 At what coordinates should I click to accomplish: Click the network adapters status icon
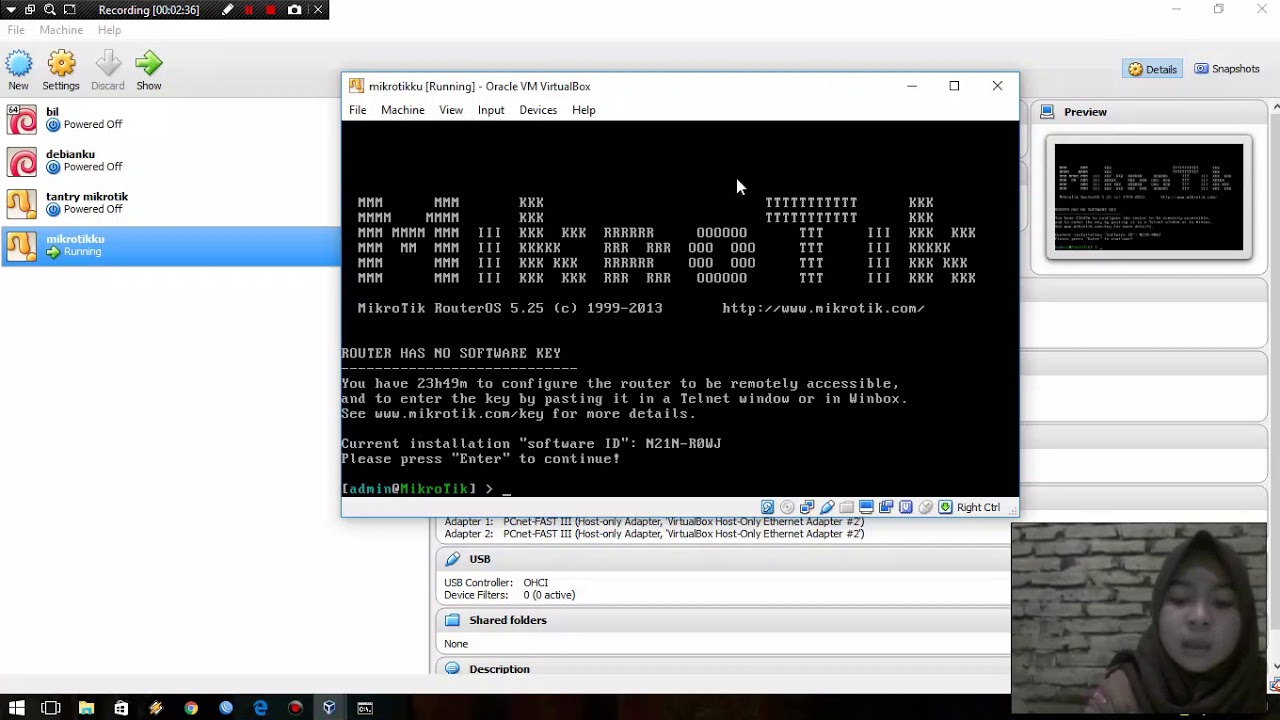coord(807,507)
